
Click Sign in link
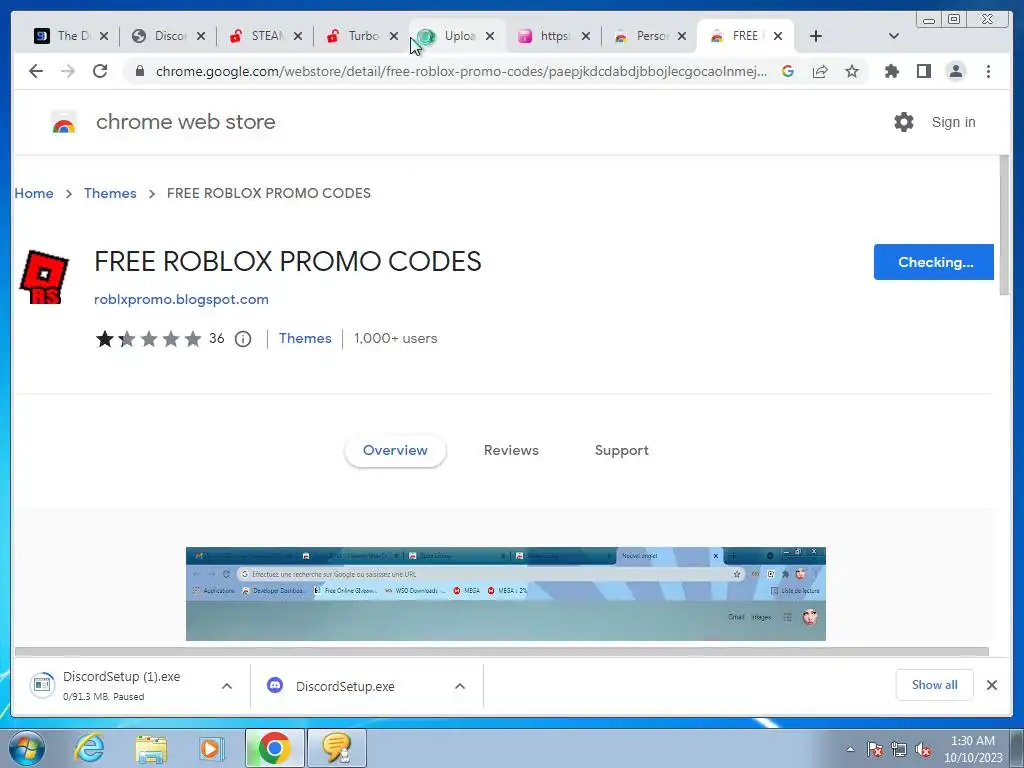coord(953,122)
